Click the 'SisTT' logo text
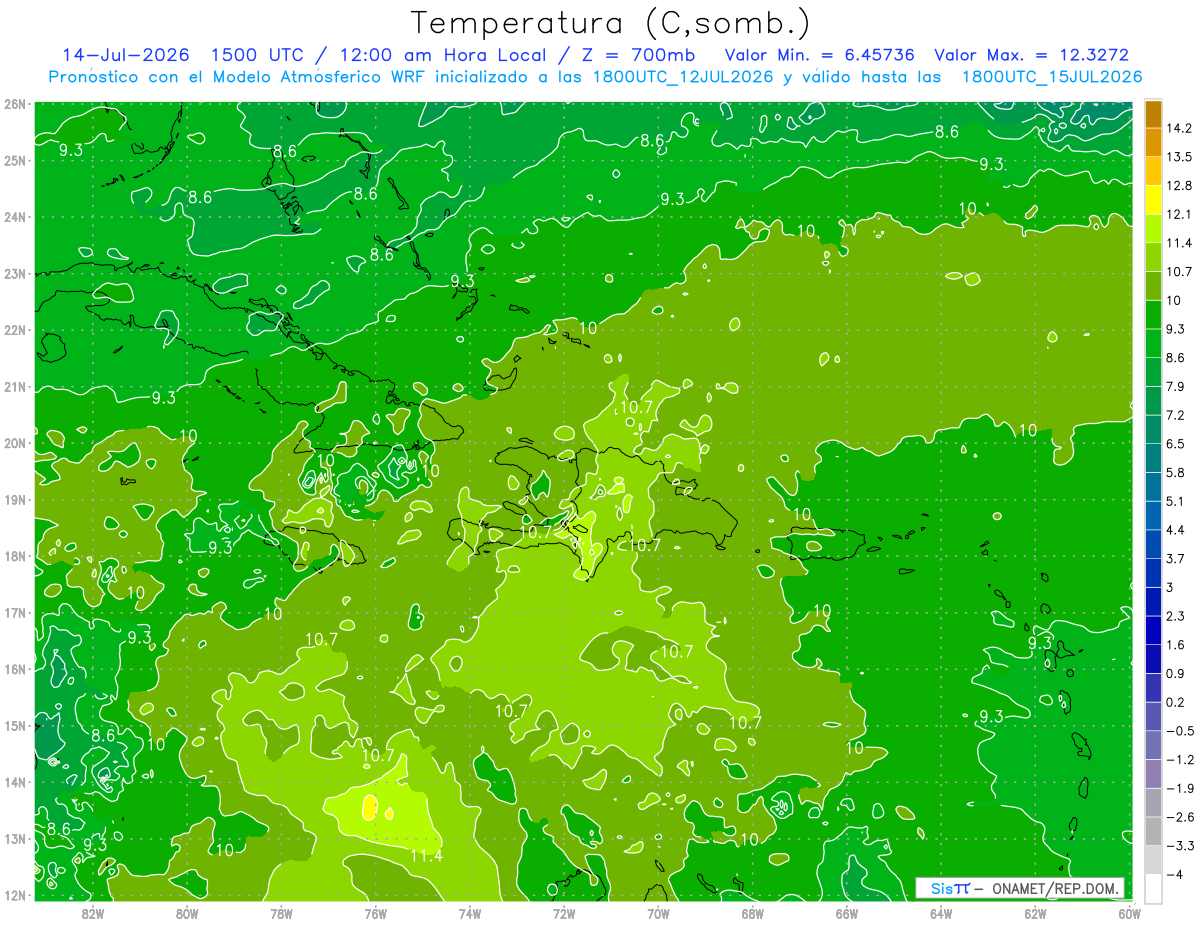This screenshot has height=927, width=1200. pyautogui.click(x=950, y=889)
